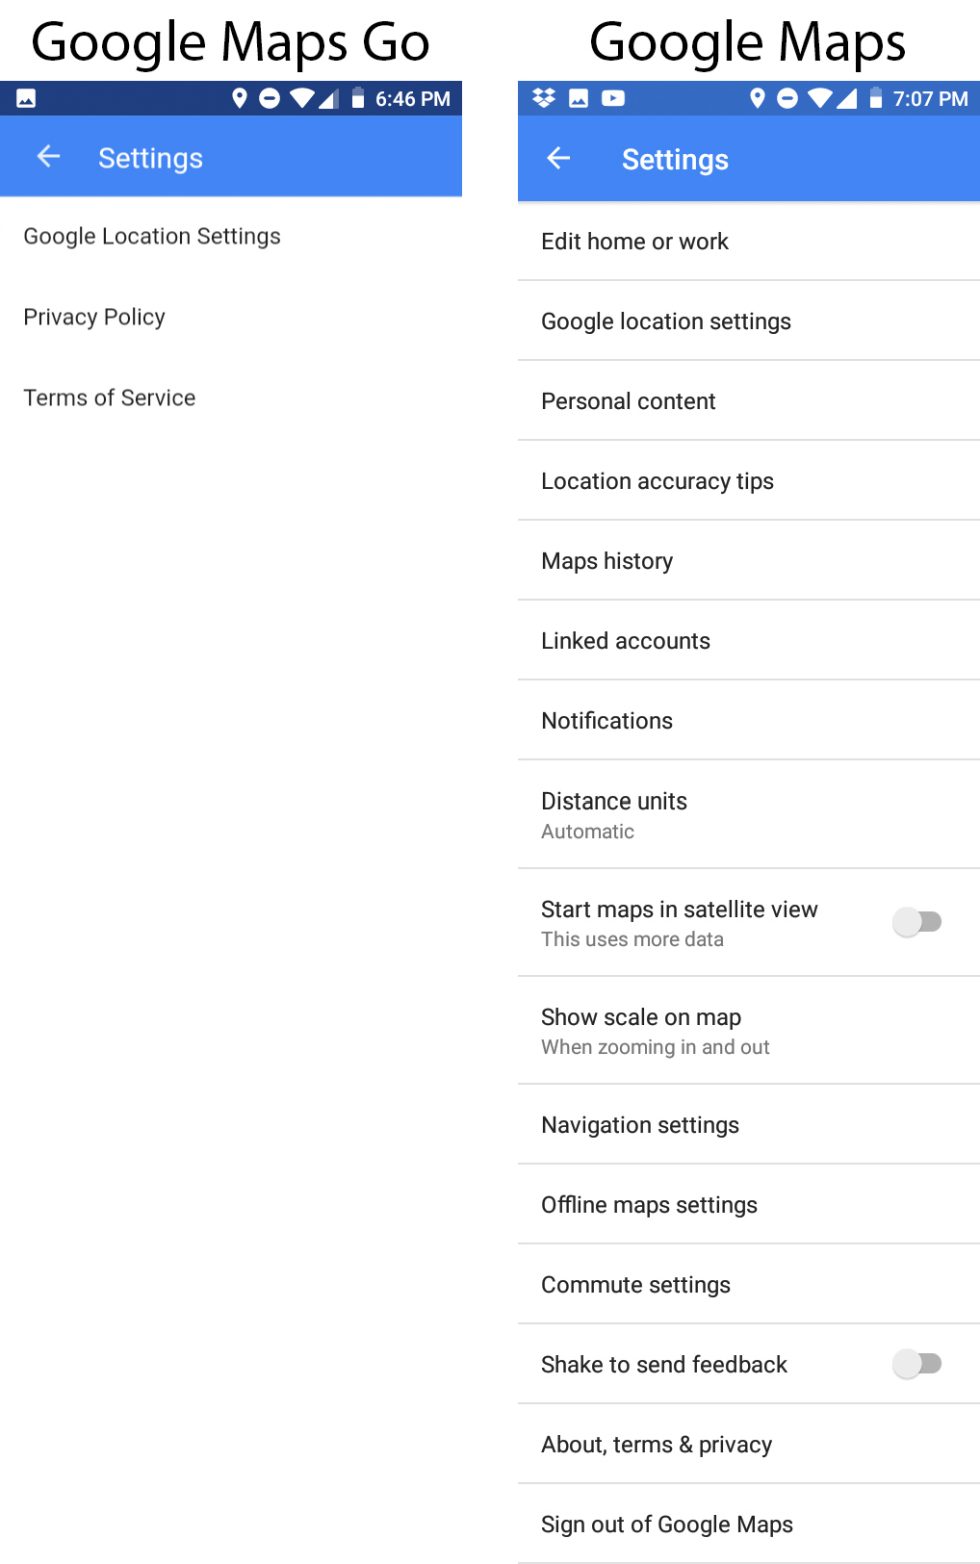Open Distance units Automatic setting
The height and width of the screenshot is (1564, 980).
point(614,814)
